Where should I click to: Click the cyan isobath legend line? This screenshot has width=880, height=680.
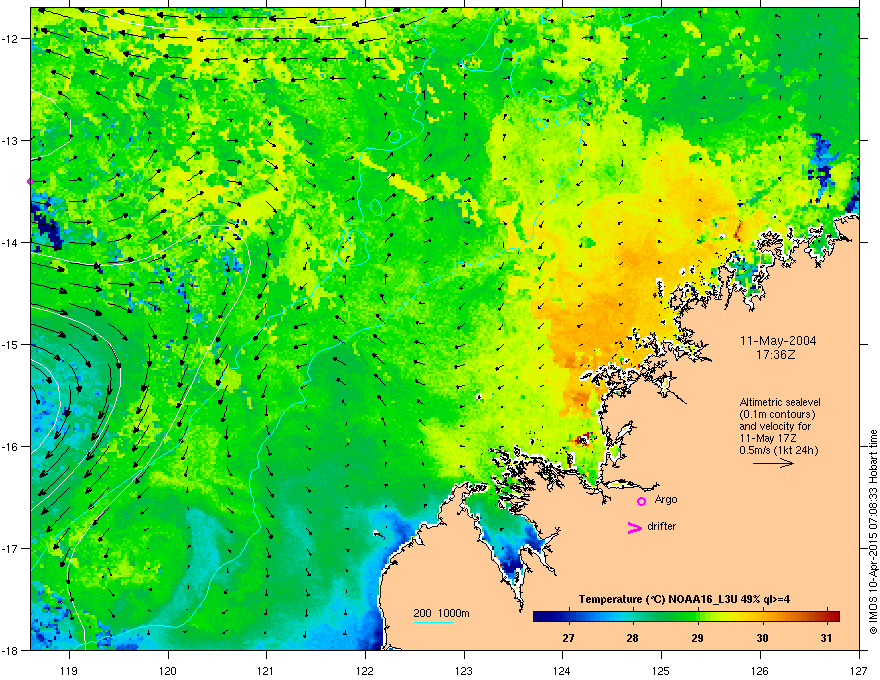pos(433,622)
